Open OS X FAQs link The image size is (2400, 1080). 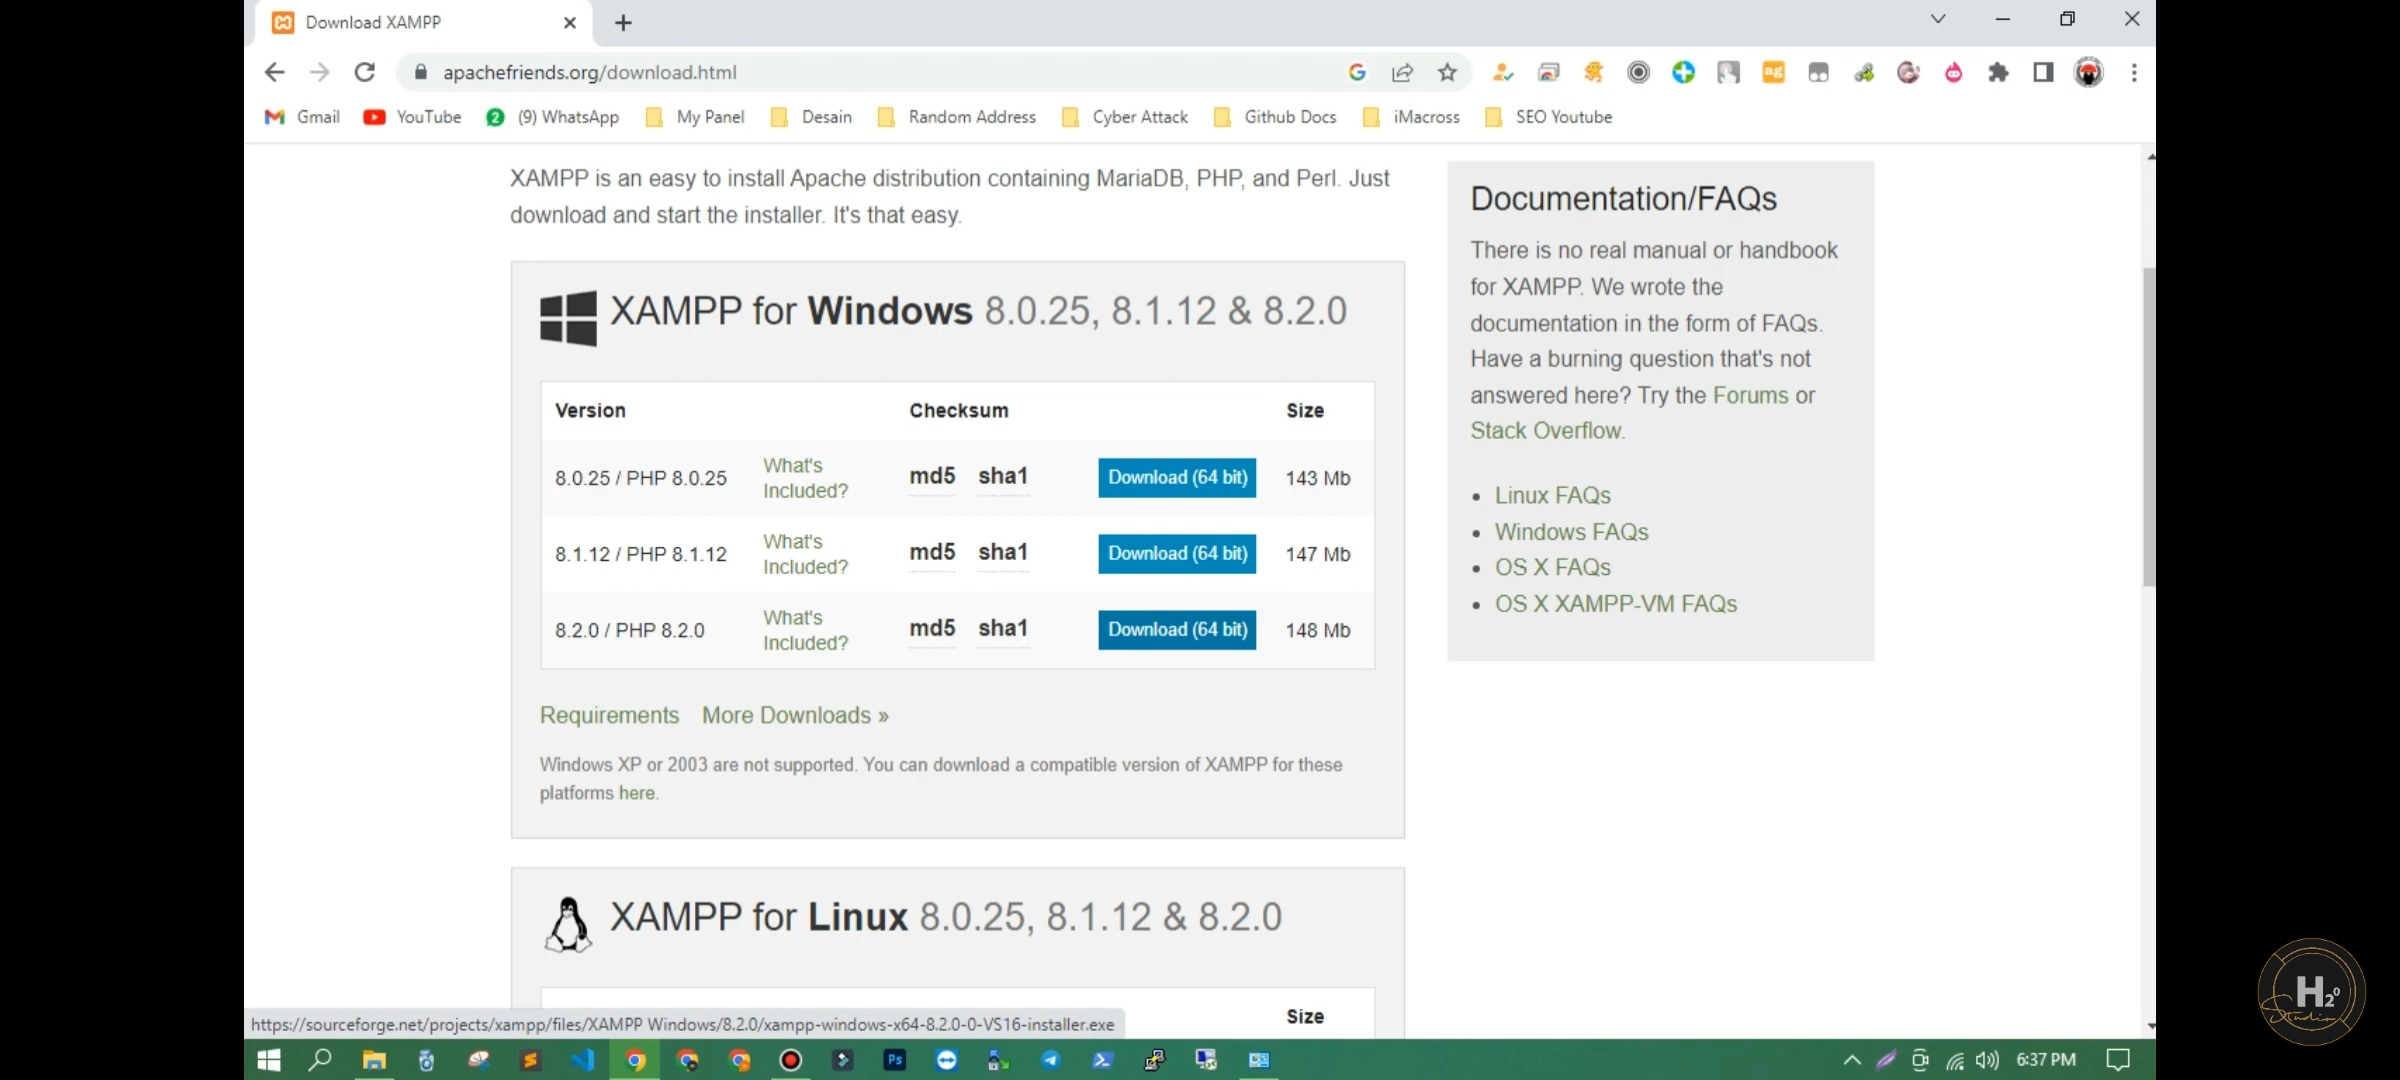[x=1552, y=567]
